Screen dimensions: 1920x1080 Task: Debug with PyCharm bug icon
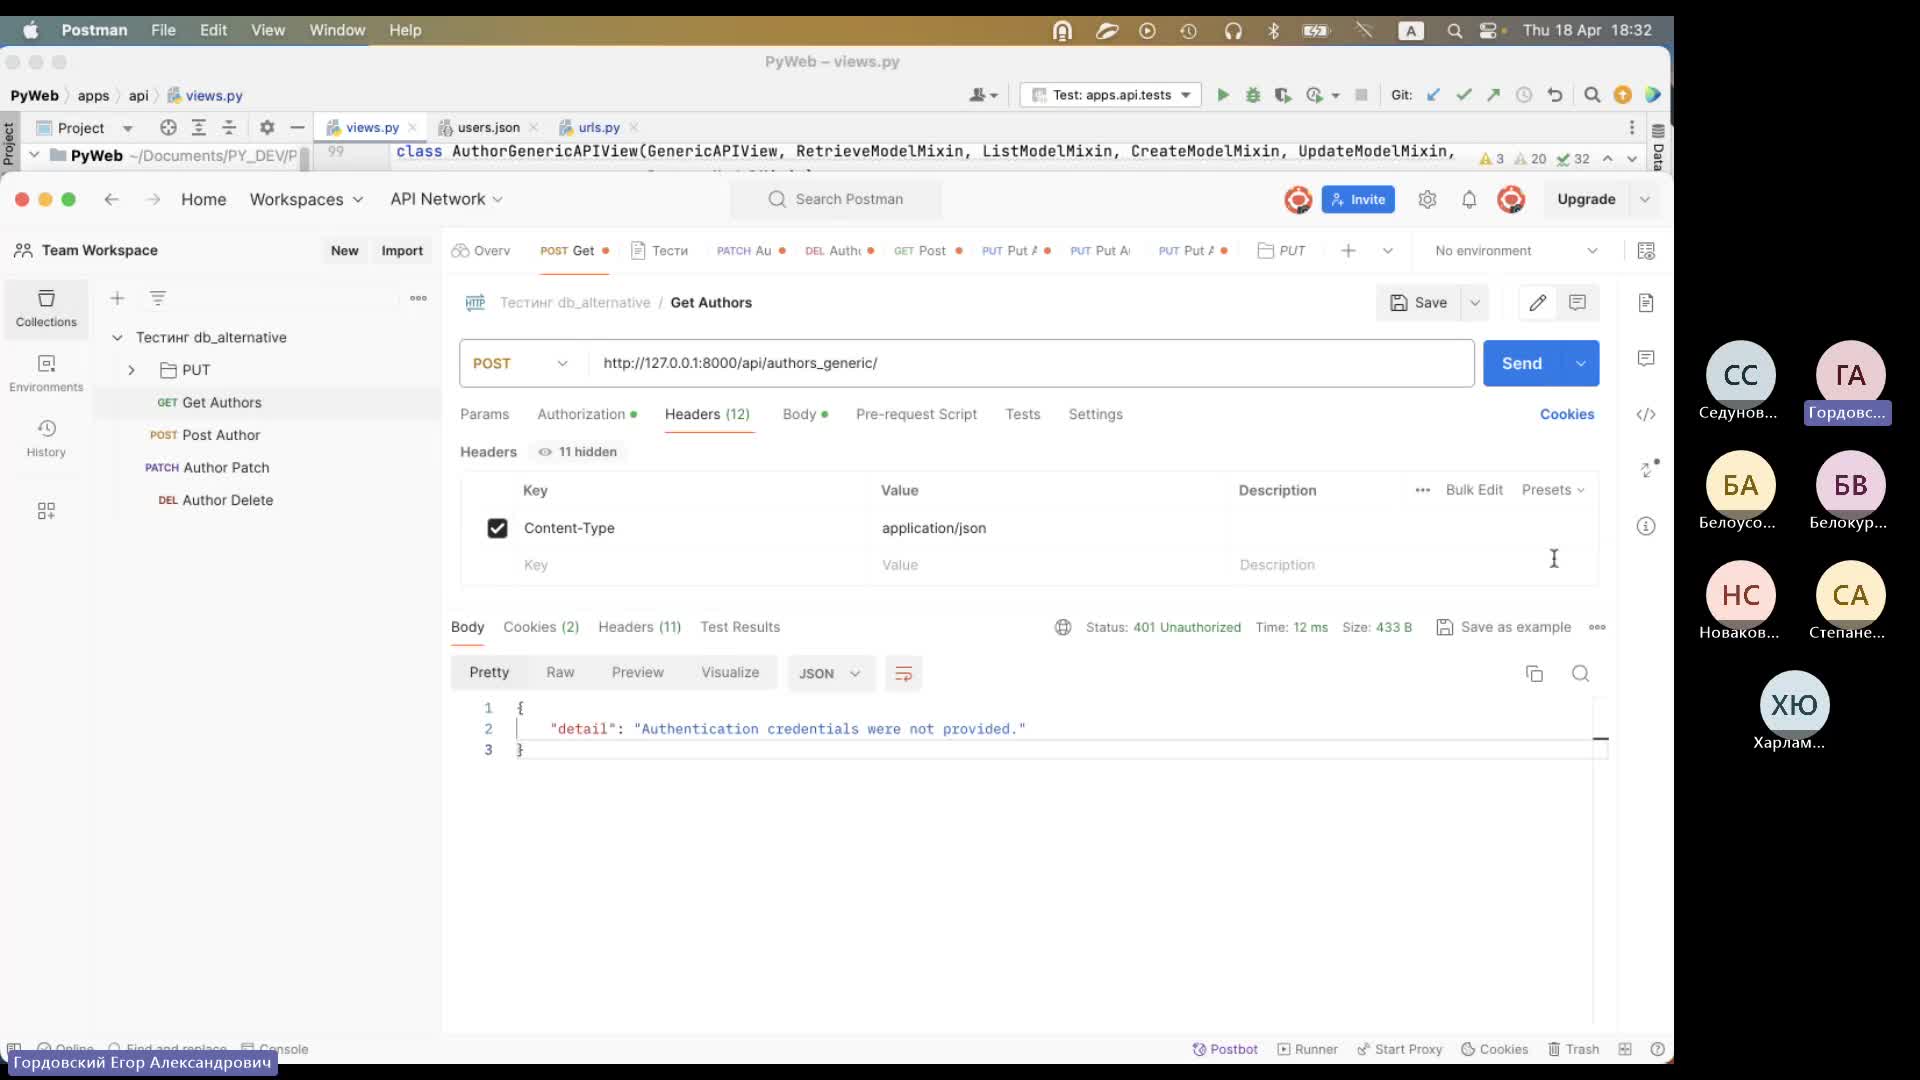[x=1252, y=95]
